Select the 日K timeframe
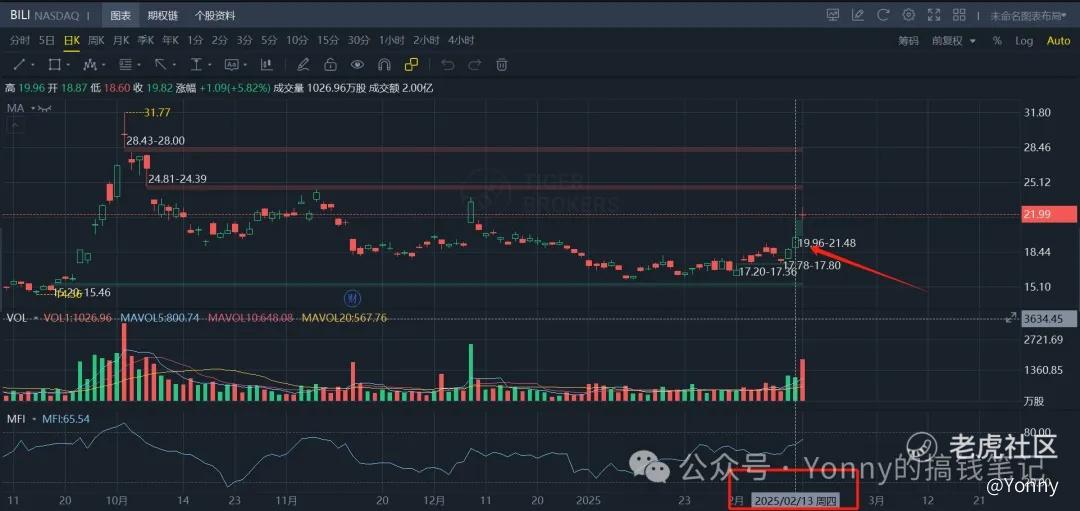This screenshot has height=511, width=1080. click(x=71, y=41)
